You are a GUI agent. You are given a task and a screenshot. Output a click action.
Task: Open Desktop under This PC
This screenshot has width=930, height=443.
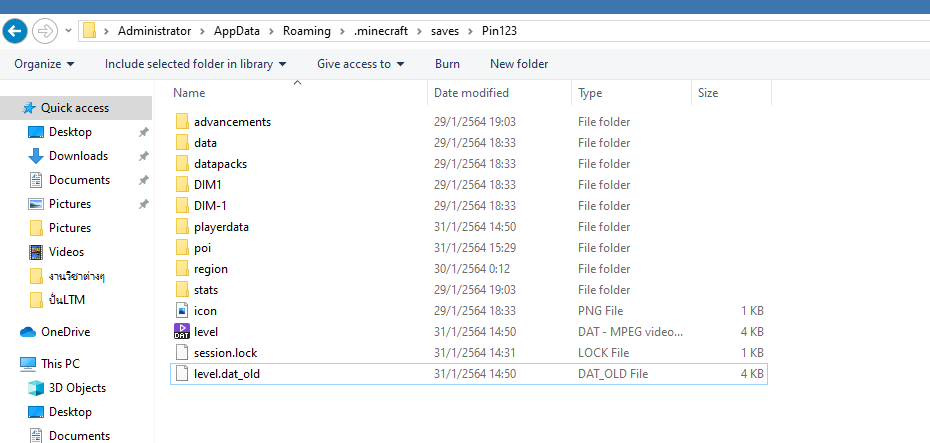[70, 412]
